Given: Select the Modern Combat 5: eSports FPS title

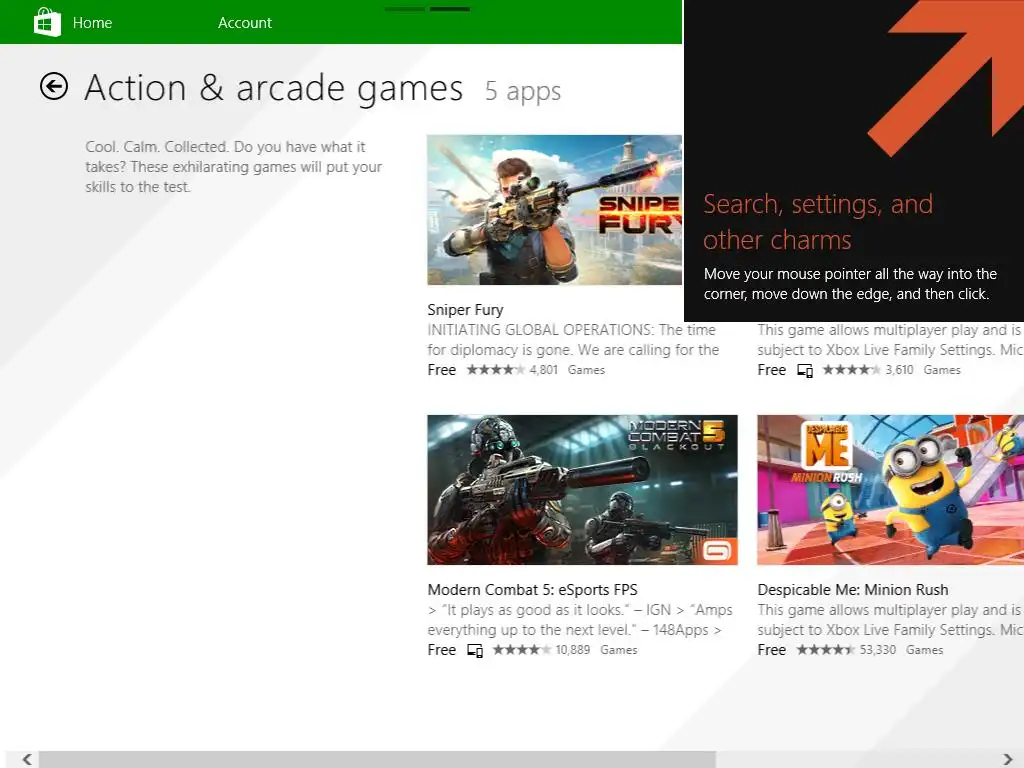Looking at the screenshot, I should (x=532, y=590).
